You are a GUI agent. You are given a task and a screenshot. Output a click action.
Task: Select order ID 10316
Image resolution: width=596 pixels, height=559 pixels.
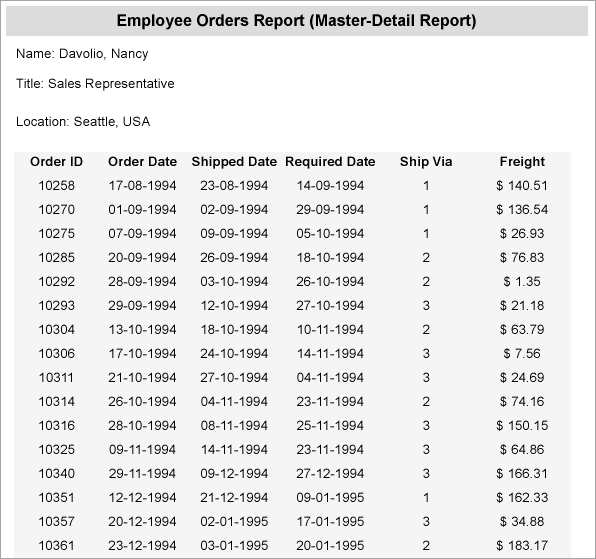coord(57,426)
